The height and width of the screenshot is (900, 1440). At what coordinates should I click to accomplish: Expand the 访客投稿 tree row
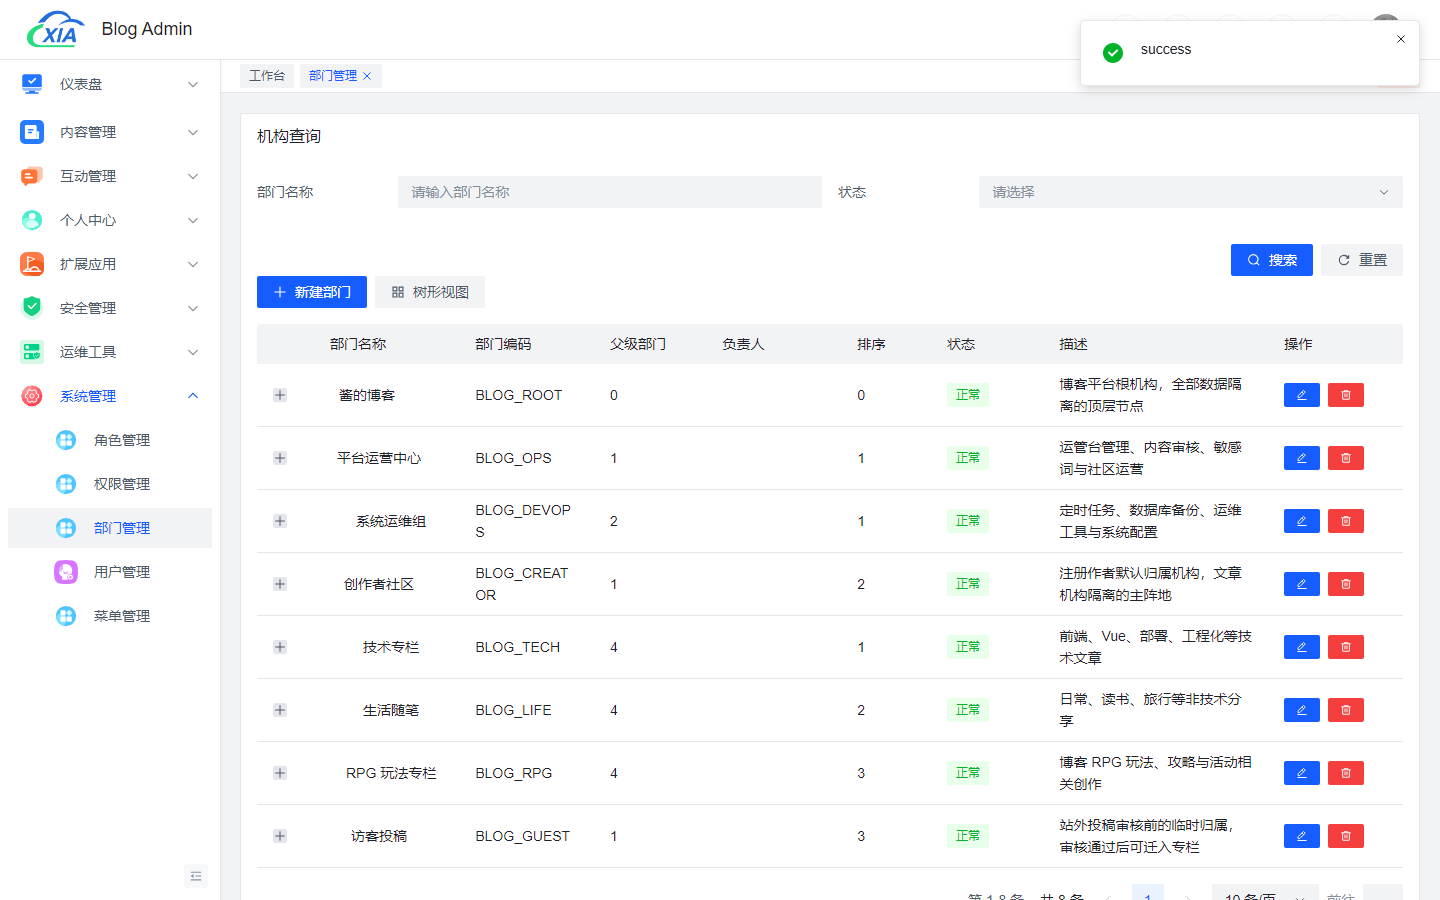(280, 836)
